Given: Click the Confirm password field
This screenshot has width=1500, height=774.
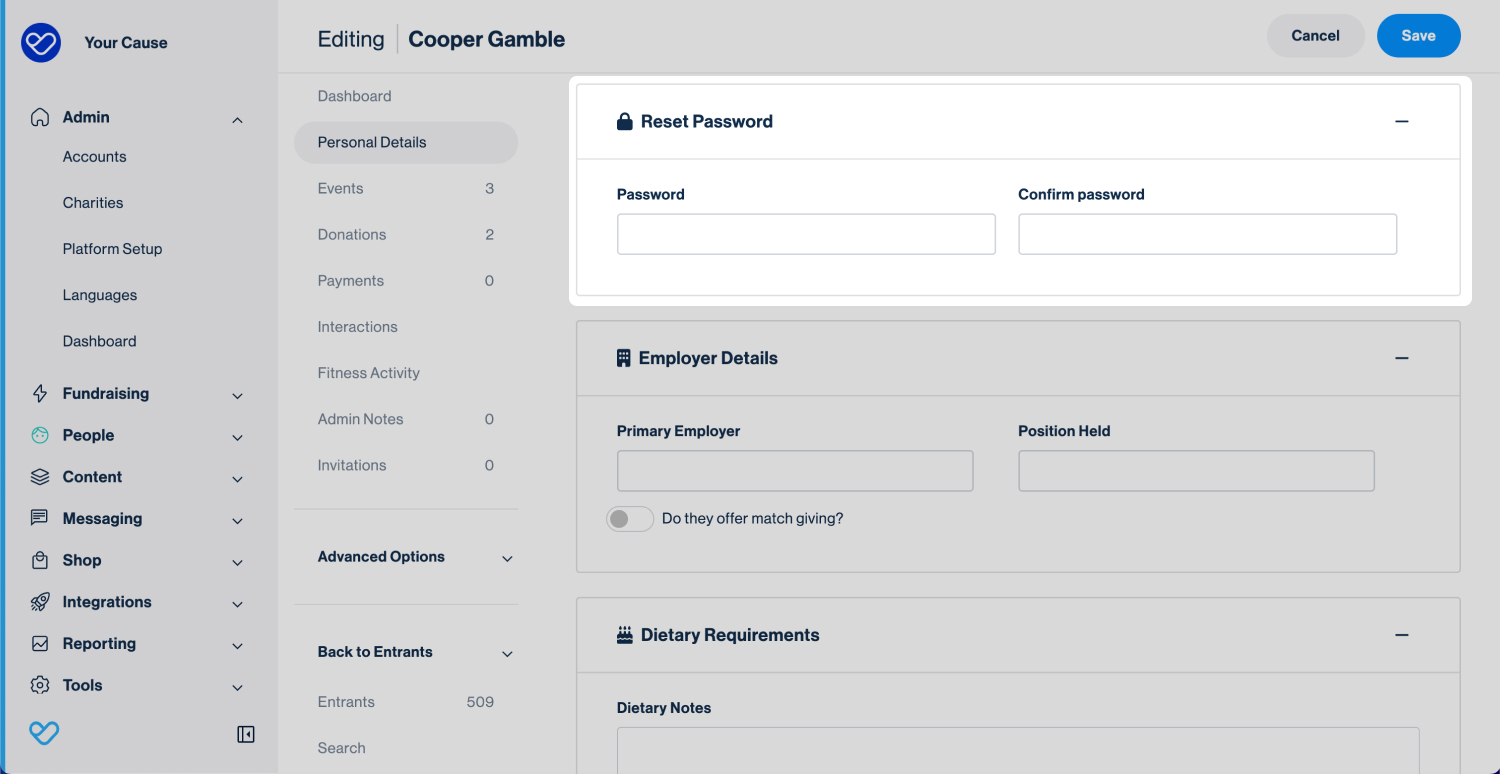Looking at the screenshot, I should click(x=1207, y=235).
